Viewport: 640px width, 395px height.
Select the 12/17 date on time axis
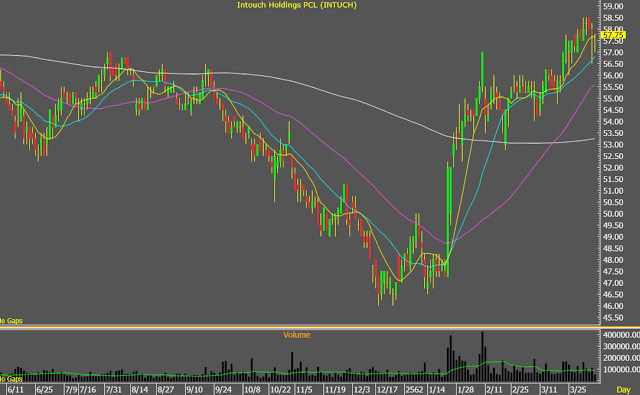coord(387,390)
